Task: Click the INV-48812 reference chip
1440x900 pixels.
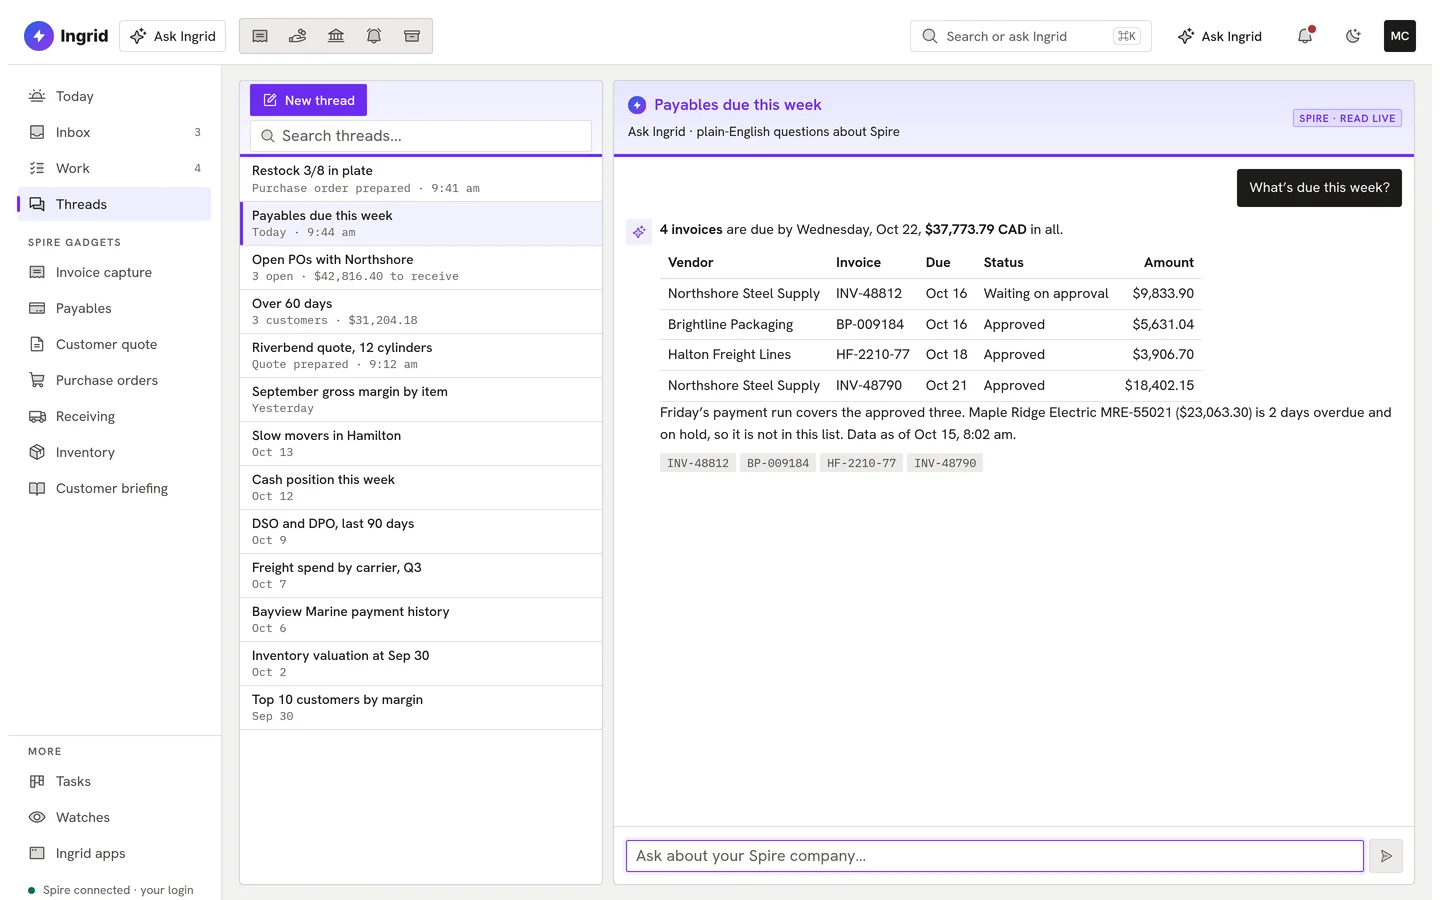Action: click(698, 463)
